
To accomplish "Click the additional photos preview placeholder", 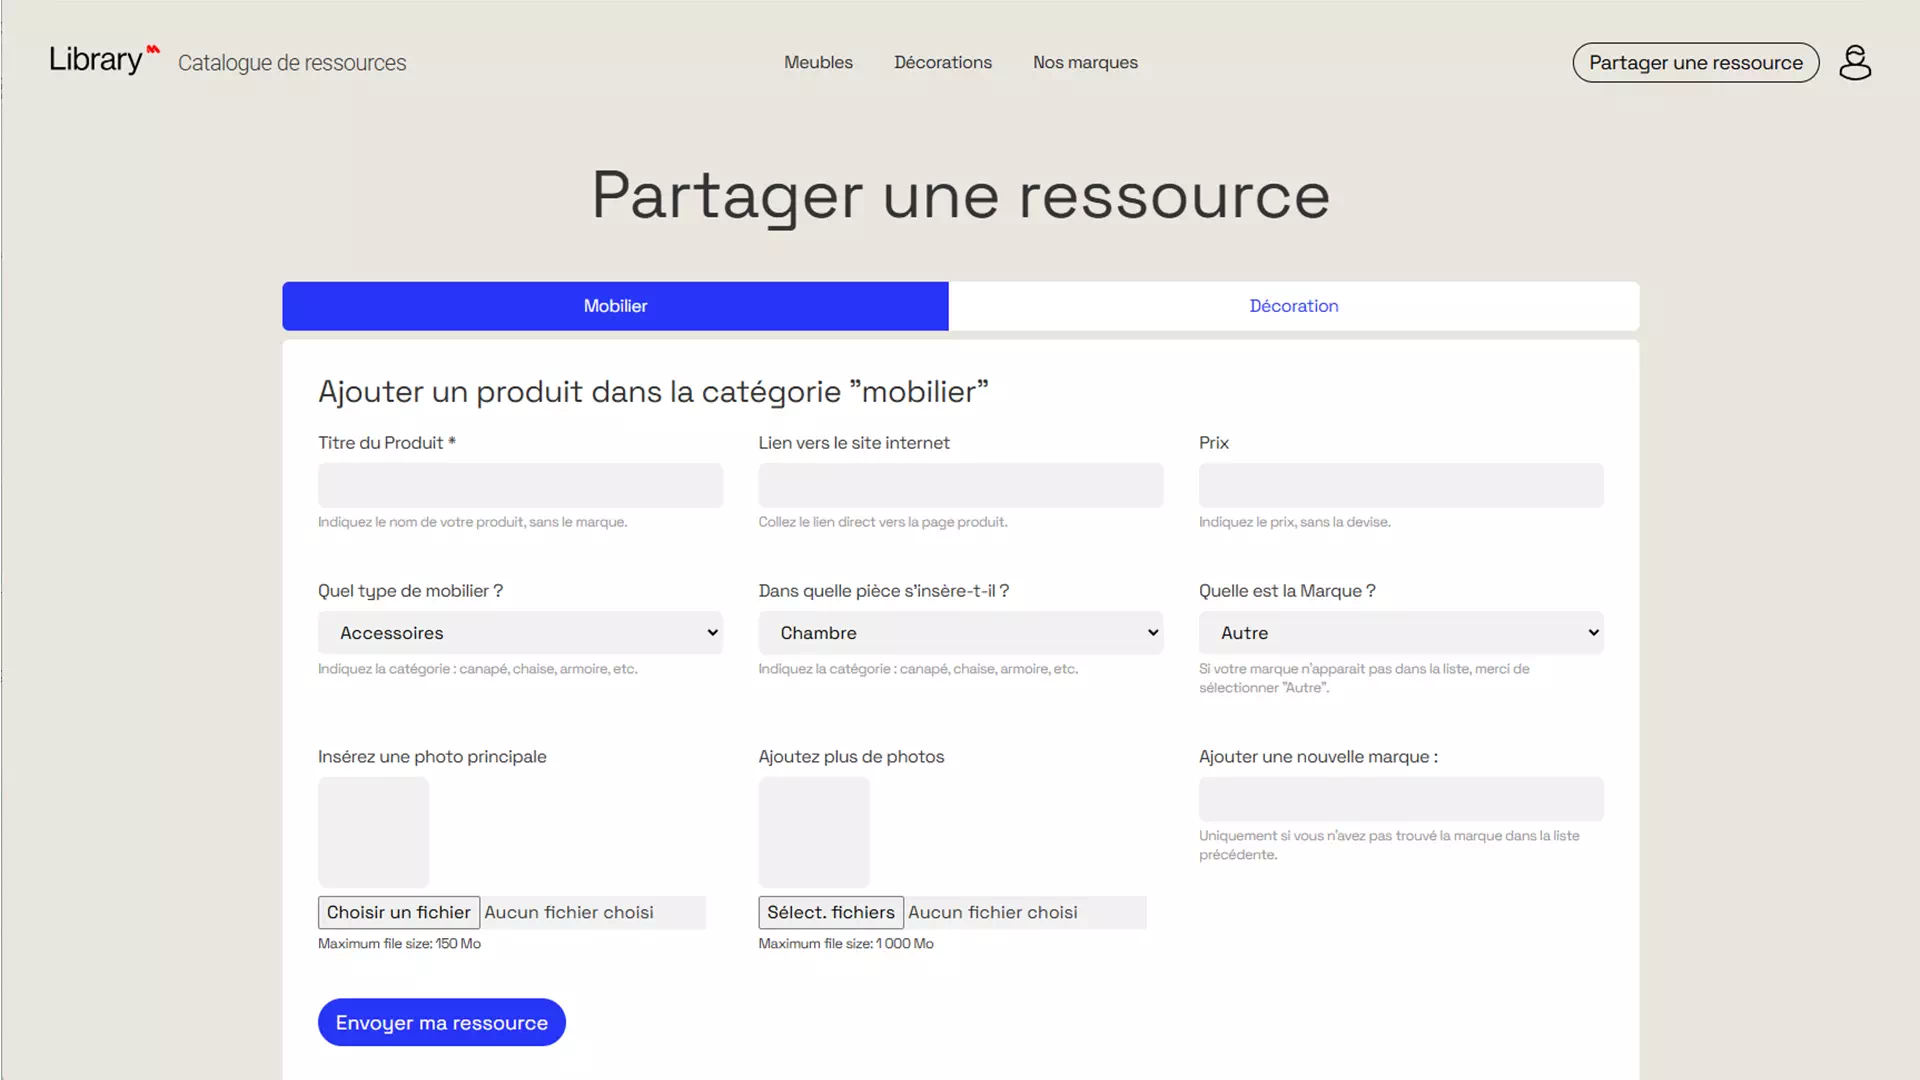I will click(813, 832).
